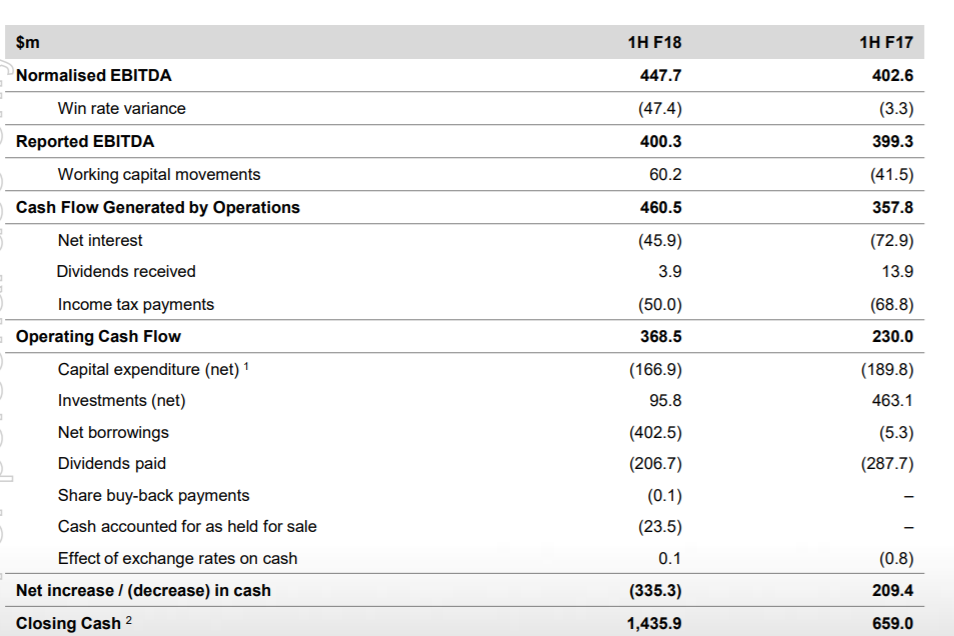The height and width of the screenshot is (636, 954).
Task: Click the Operating Cash Flow 368.5 value
Action: [x=661, y=337]
